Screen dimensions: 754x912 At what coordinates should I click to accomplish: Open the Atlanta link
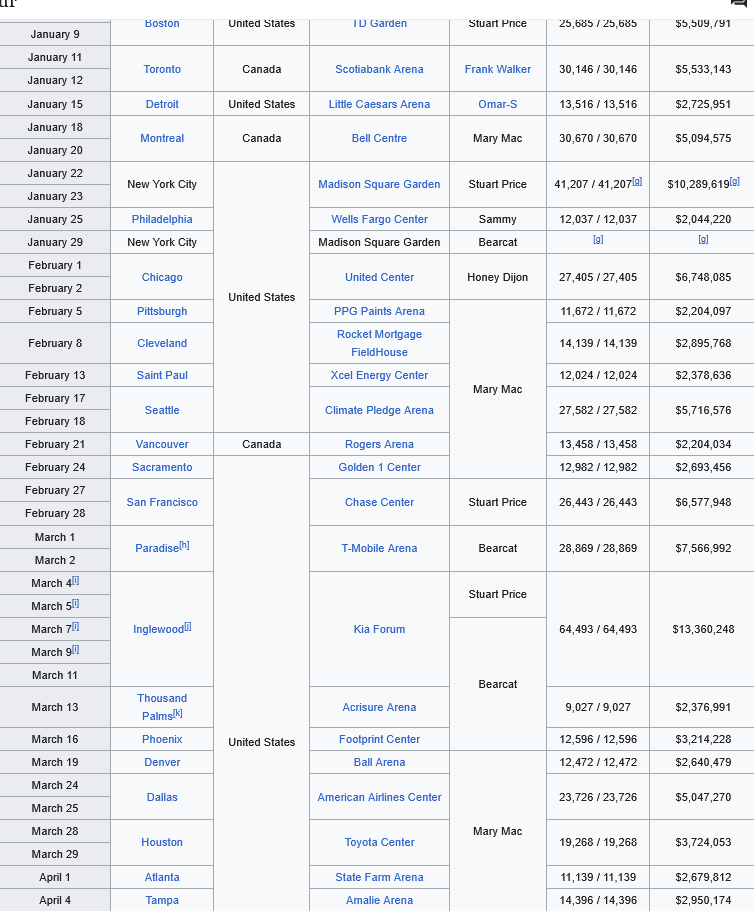click(x=162, y=877)
